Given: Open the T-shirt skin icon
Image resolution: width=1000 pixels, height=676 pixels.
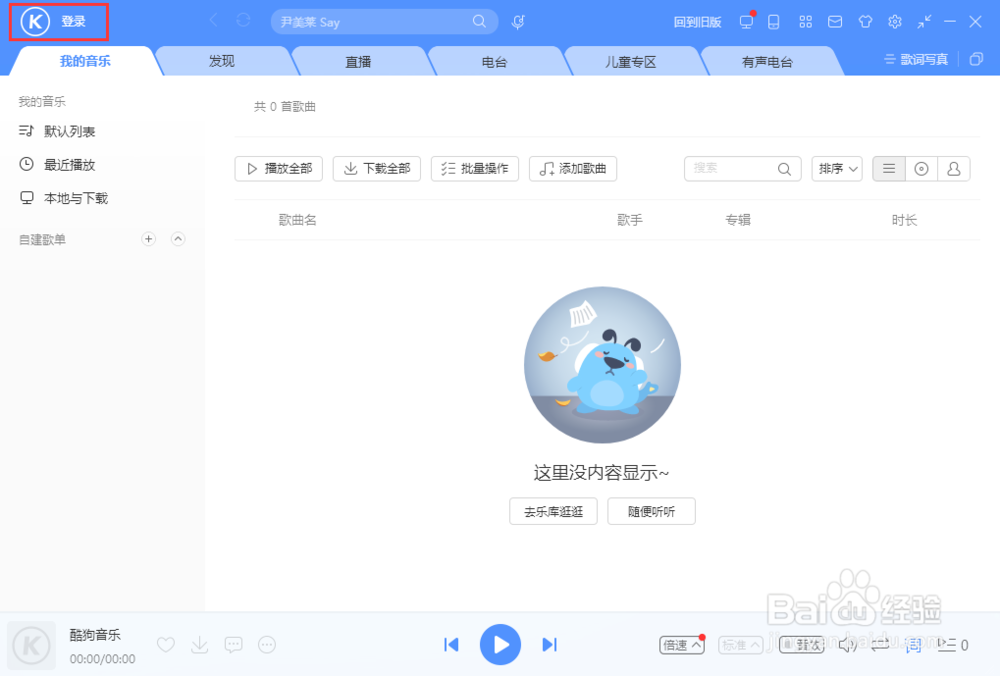Looking at the screenshot, I should coord(865,22).
